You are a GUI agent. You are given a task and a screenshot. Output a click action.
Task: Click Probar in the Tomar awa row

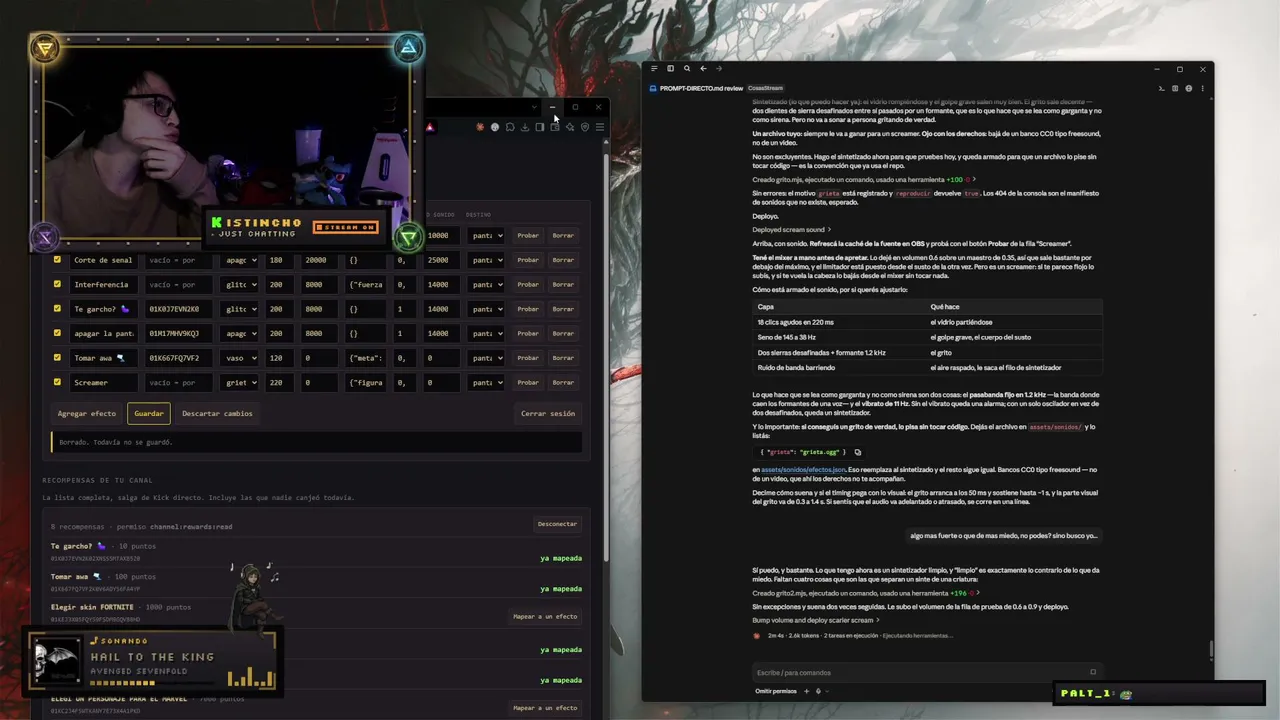click(528, 357)
